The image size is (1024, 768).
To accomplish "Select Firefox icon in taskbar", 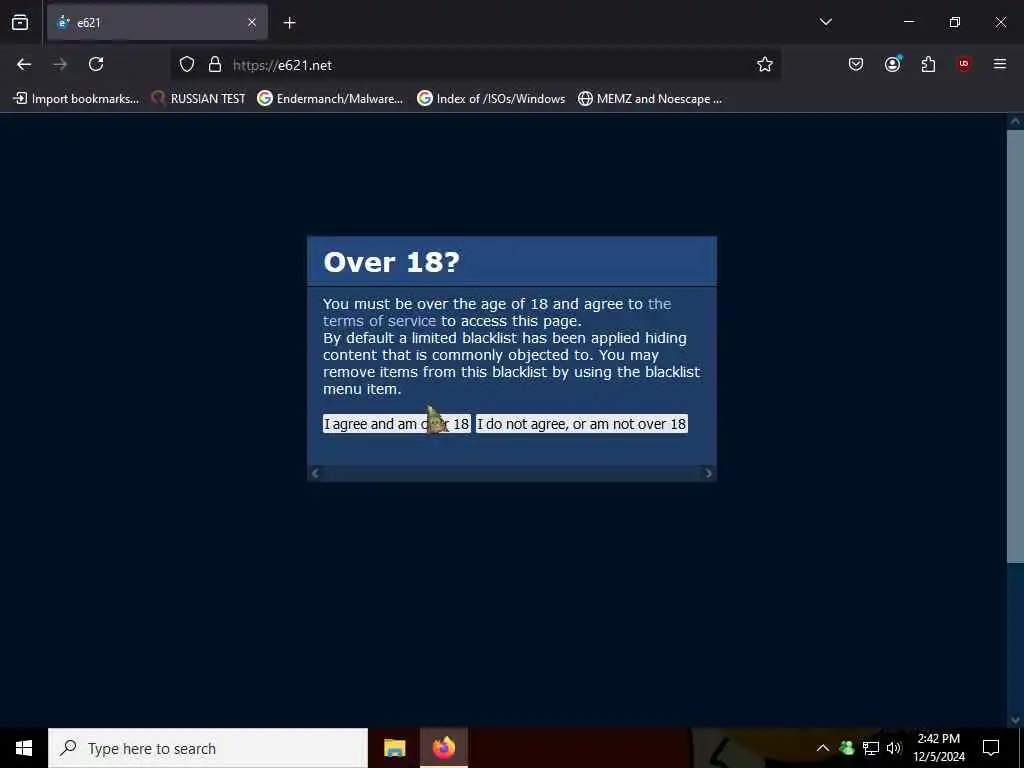I will coord(443,748).
